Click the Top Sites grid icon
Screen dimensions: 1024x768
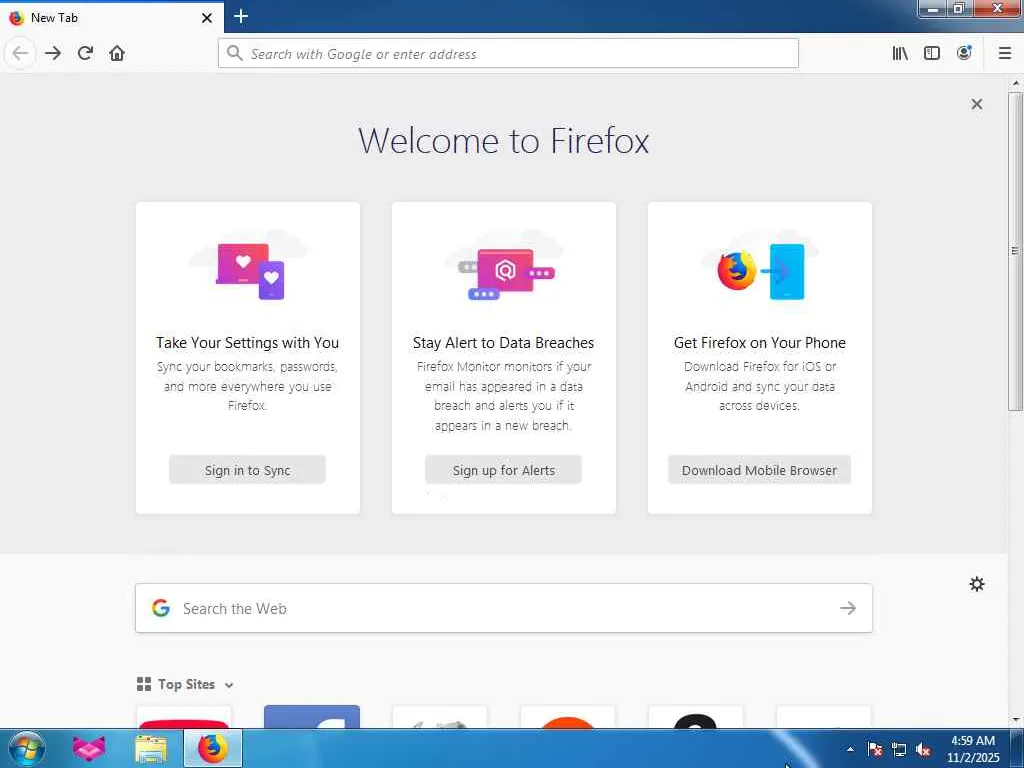pos(144,684)
